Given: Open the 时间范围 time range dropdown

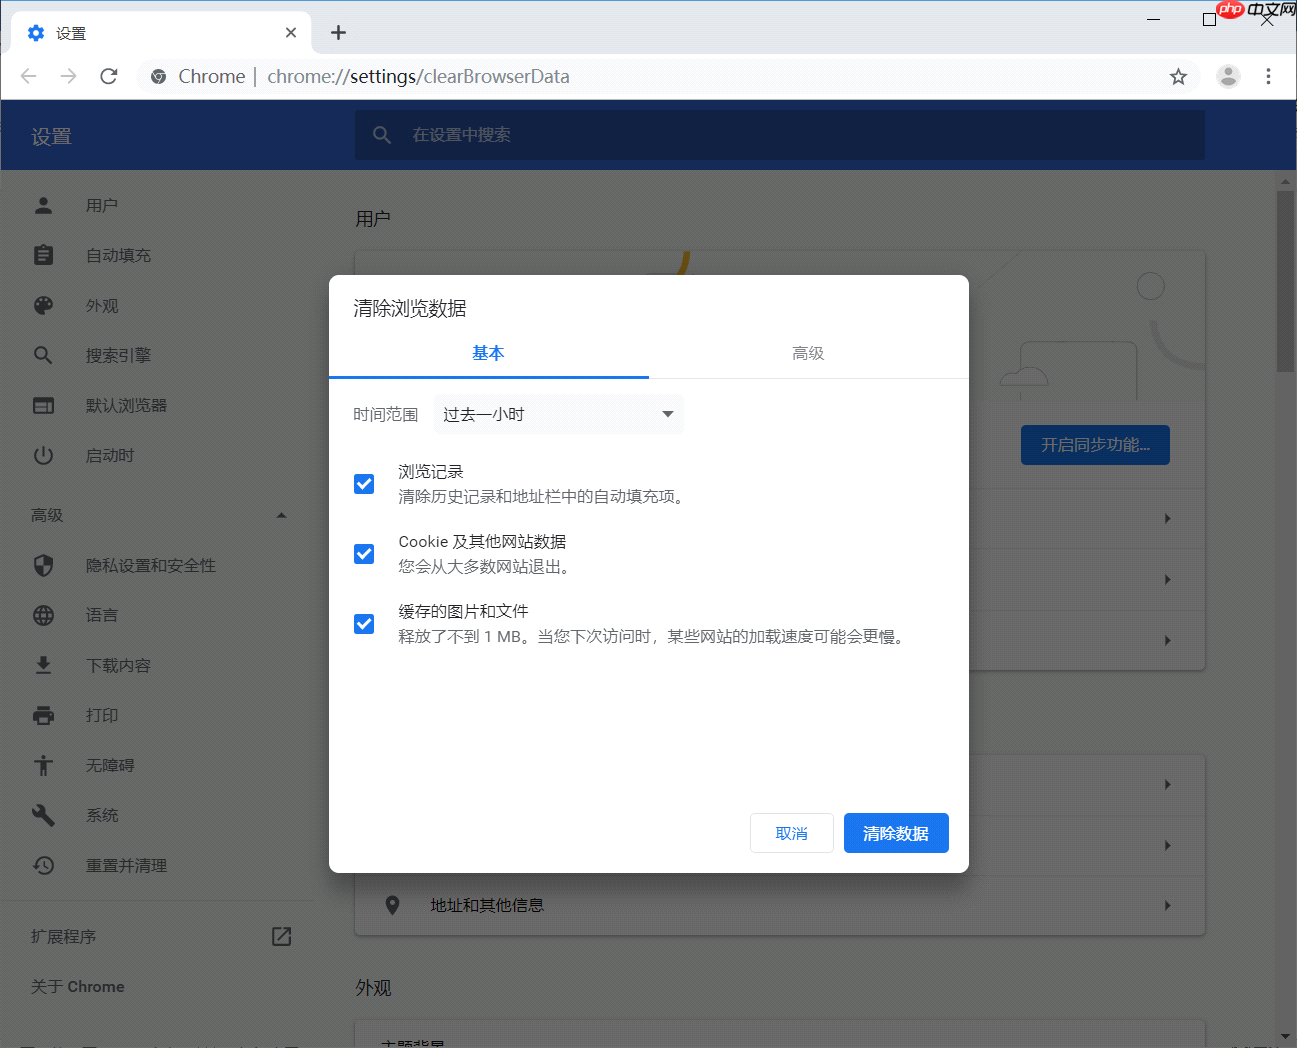Looking at the screenshot, I should coord(558,414).
